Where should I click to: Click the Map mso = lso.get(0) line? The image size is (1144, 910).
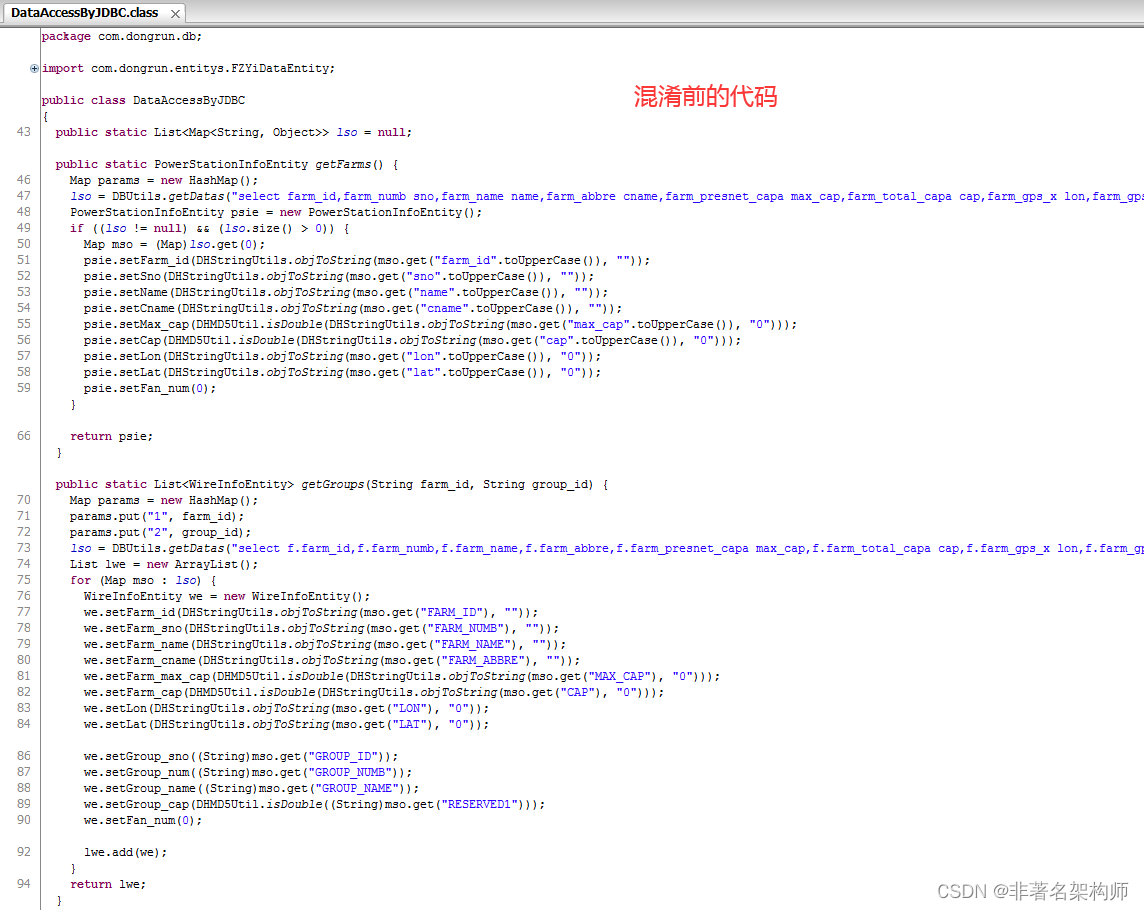(174, 244)
